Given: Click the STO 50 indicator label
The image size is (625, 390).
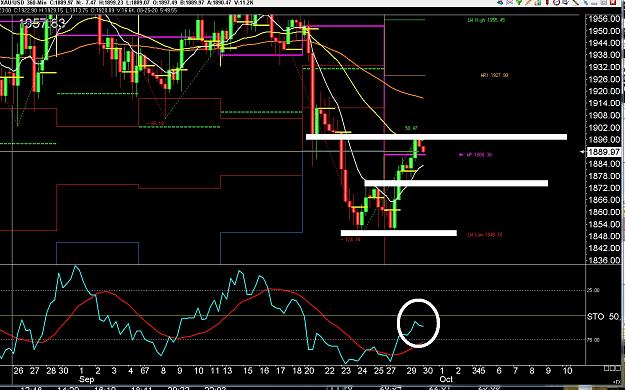Looking at the screenshot, I should pyautogui.click(x=603, y=317).
